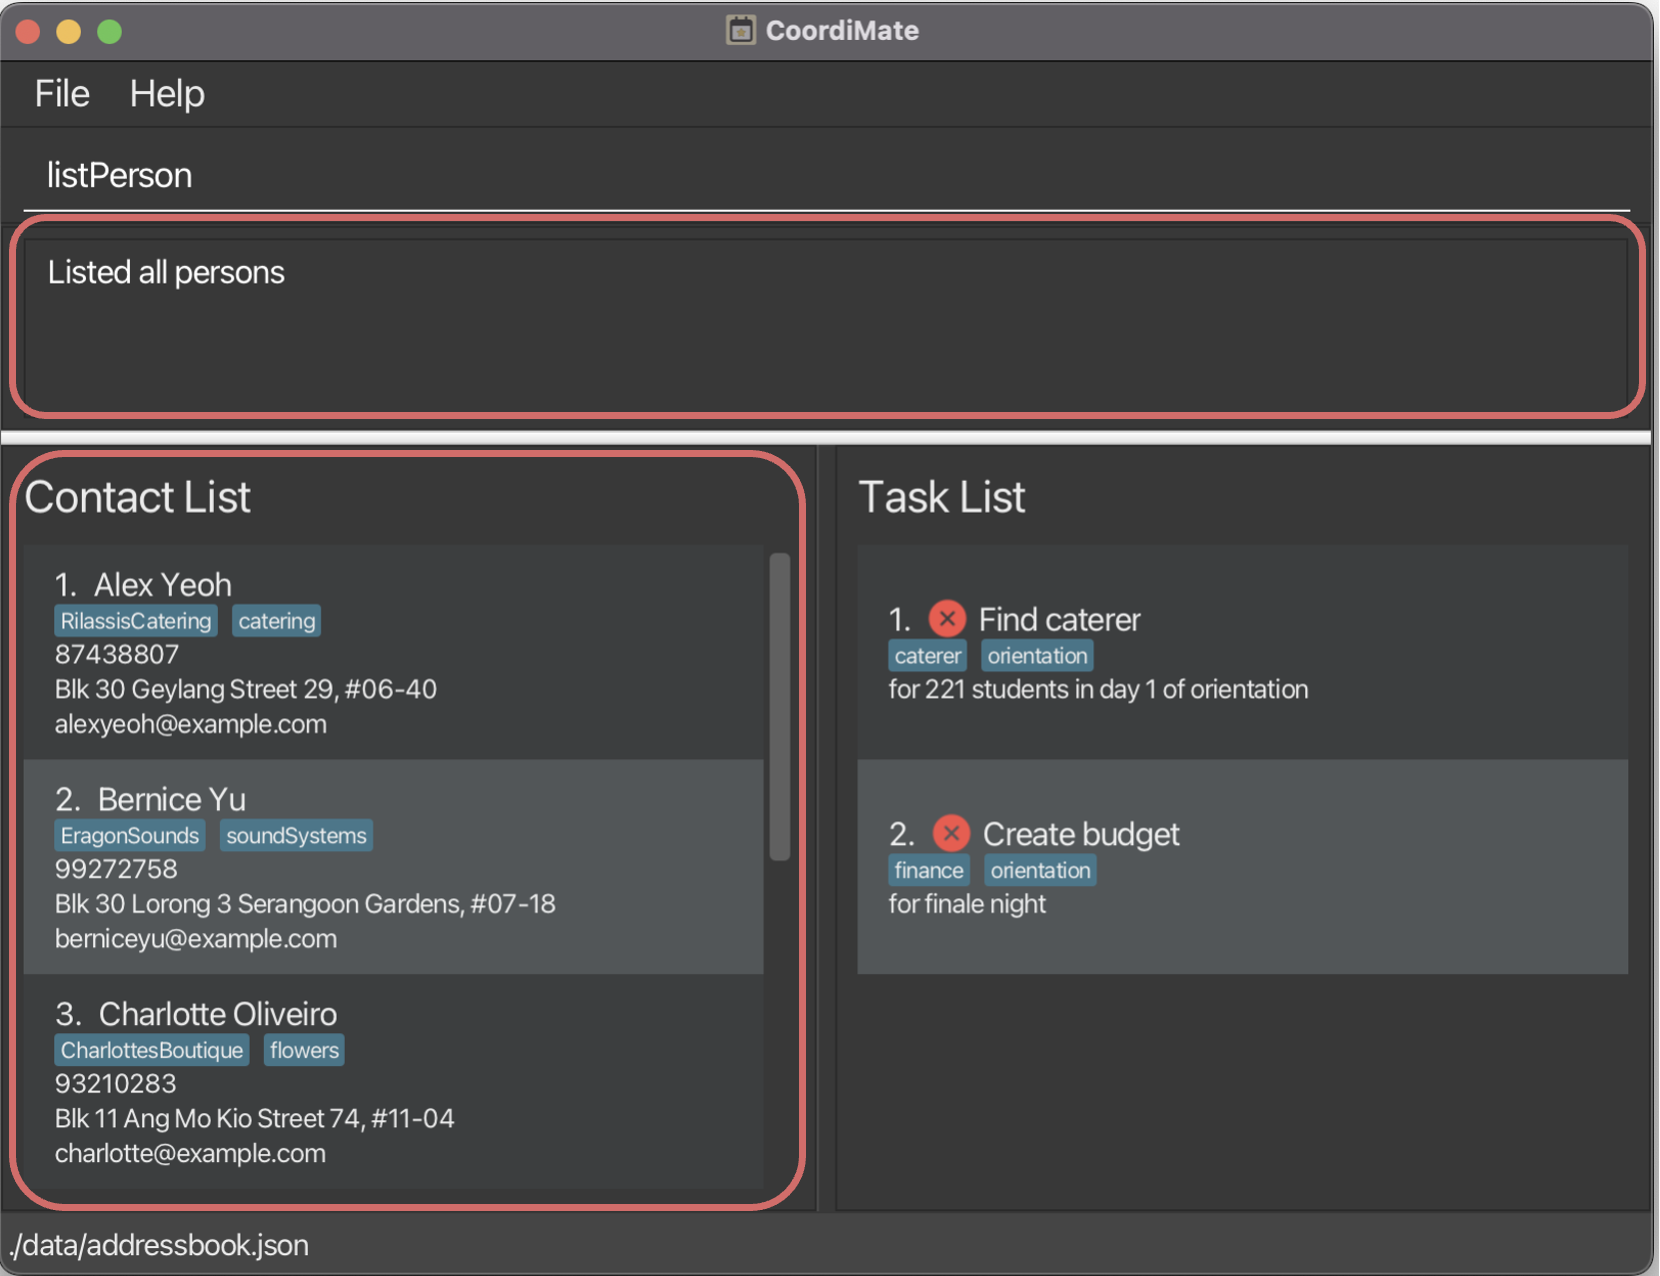Select the Alex Yeoh contact card
The image size is (1660, 1276).
(x=393, y=652)
